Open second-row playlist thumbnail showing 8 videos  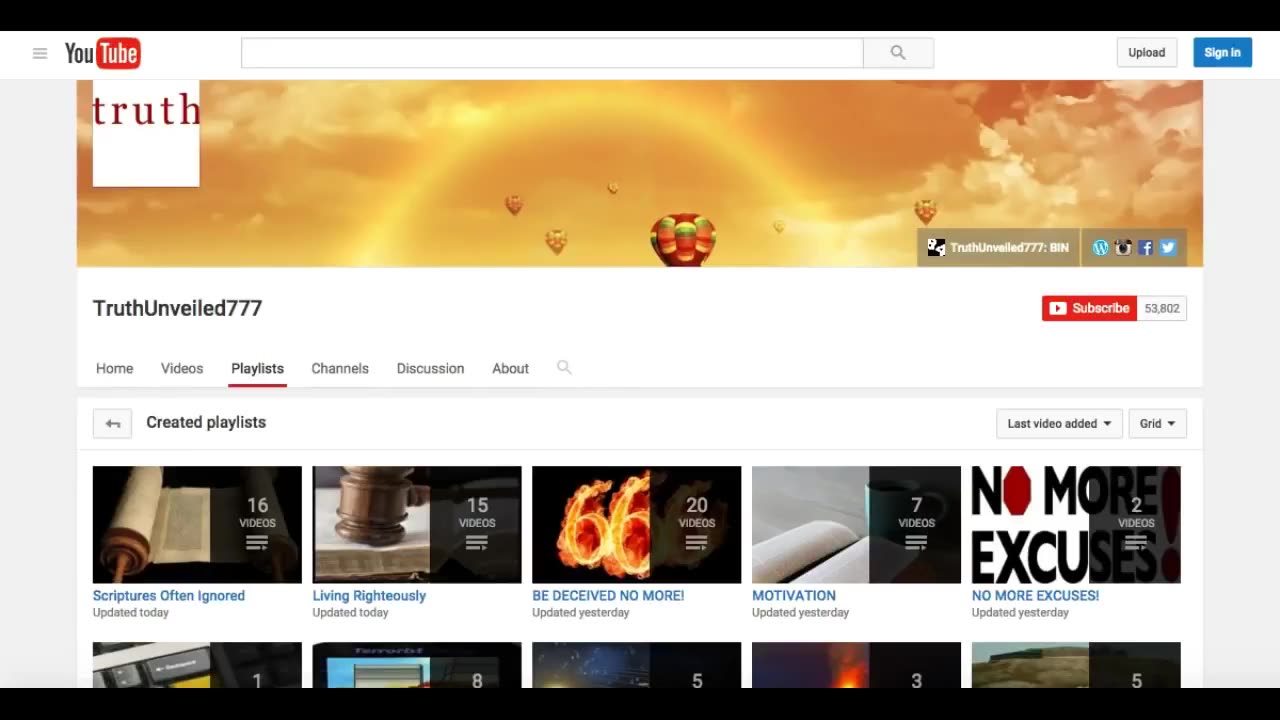[x=417, y=665]
